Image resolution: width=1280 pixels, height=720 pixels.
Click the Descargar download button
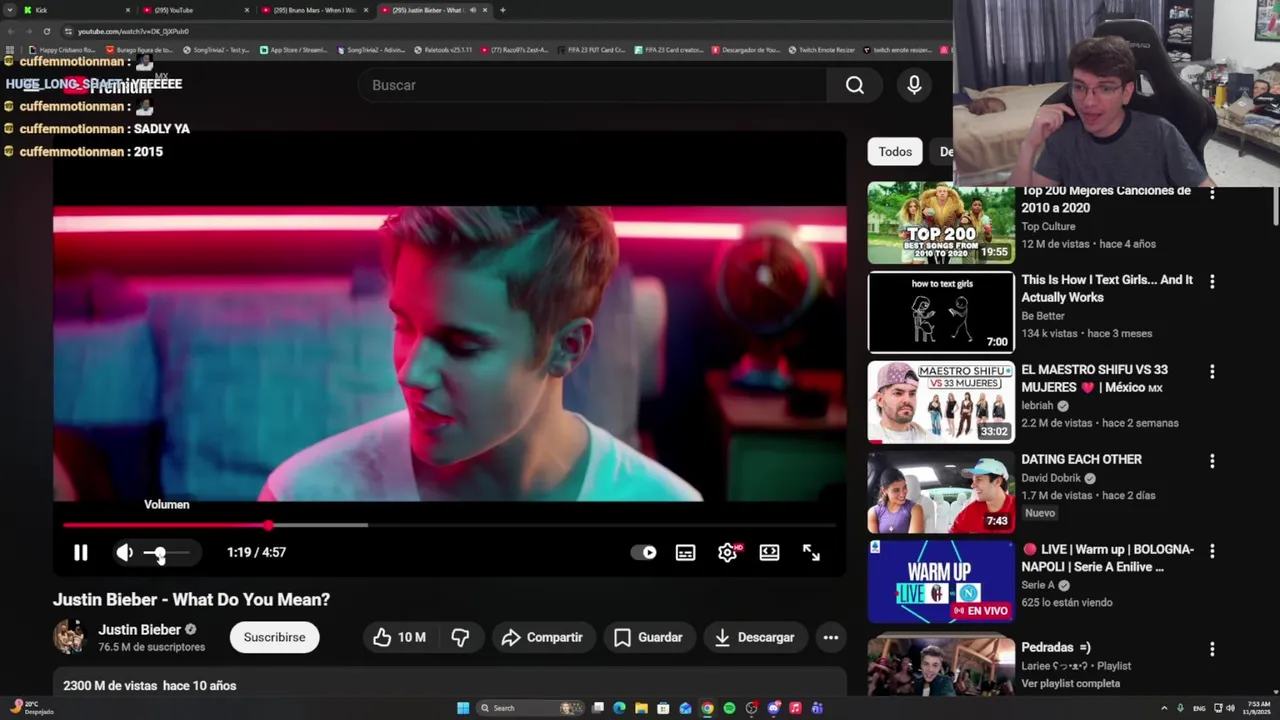[x=755, y=637]
